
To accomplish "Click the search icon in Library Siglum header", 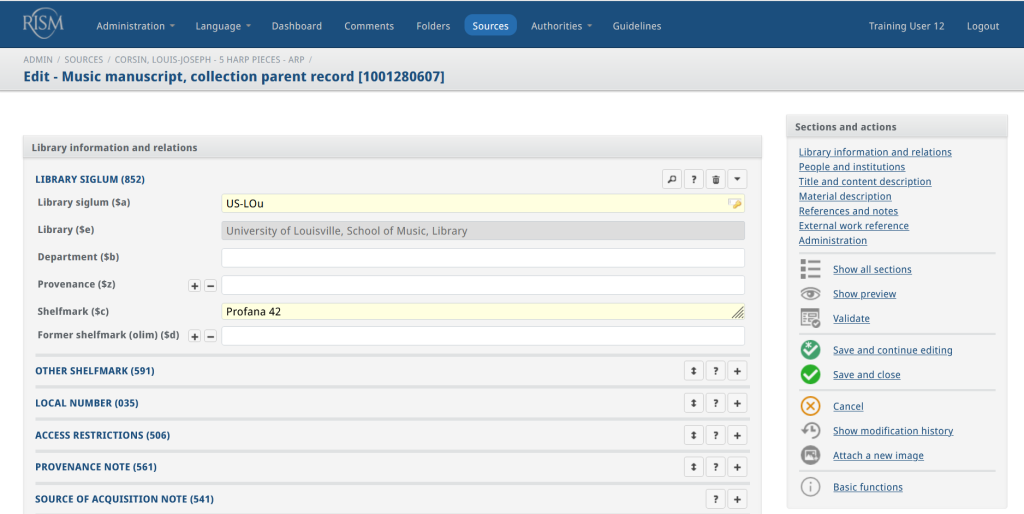I will [672, 180].
